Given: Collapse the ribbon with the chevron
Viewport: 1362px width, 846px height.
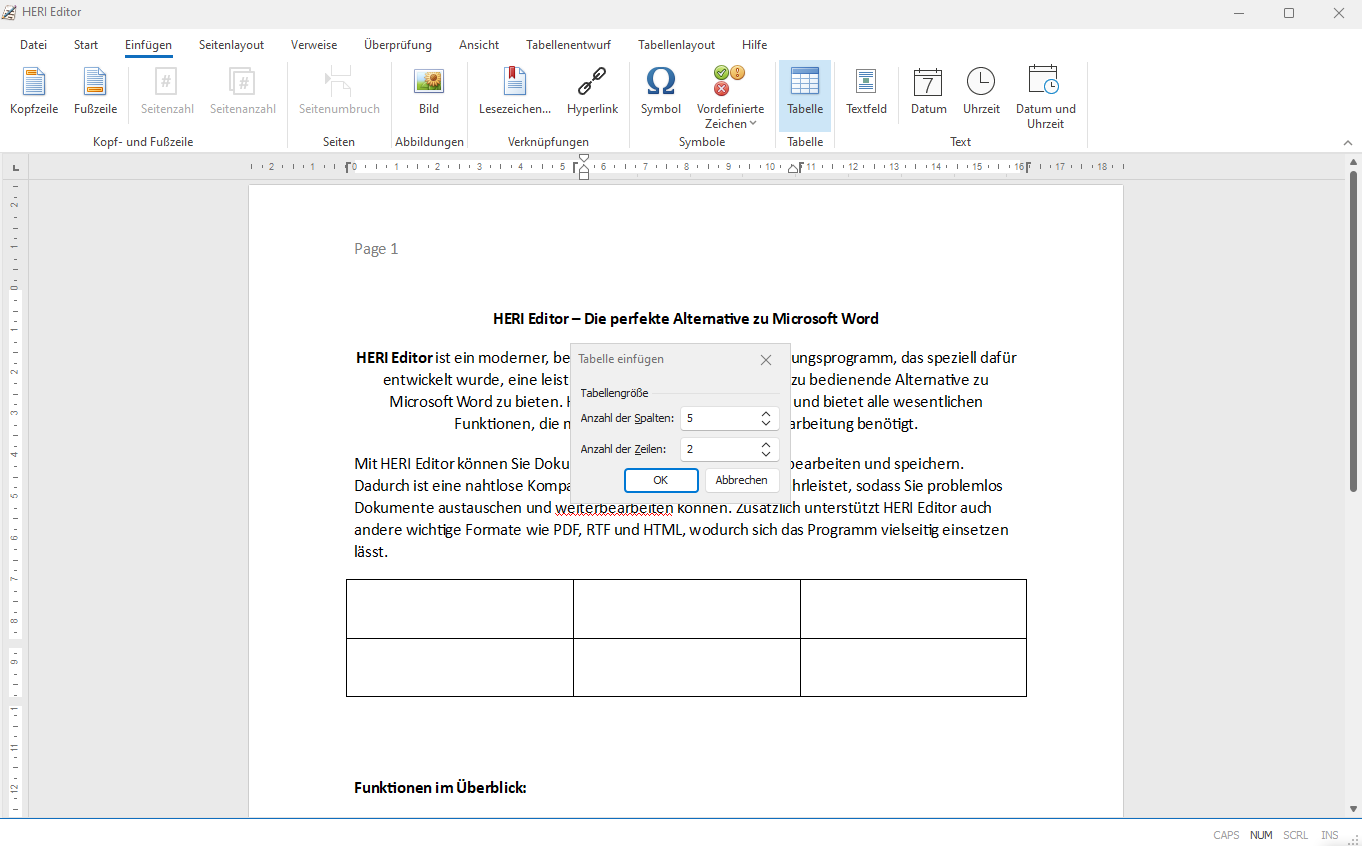Looking at the screenshot, I should click(1347, 143).
